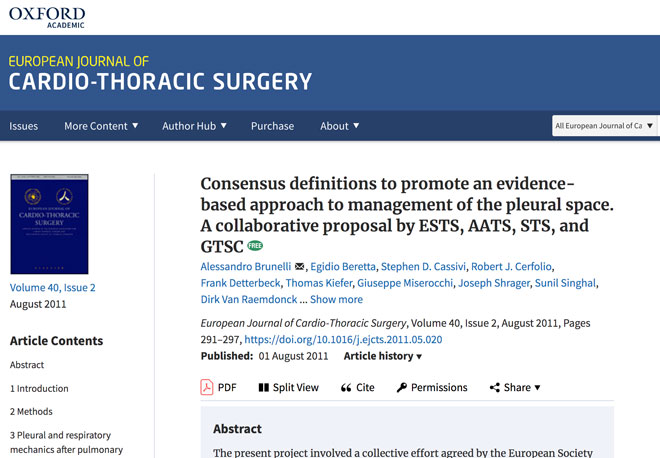Jump to Abstract in Article Contents
The image size is (660, 458).
(27, 365)
